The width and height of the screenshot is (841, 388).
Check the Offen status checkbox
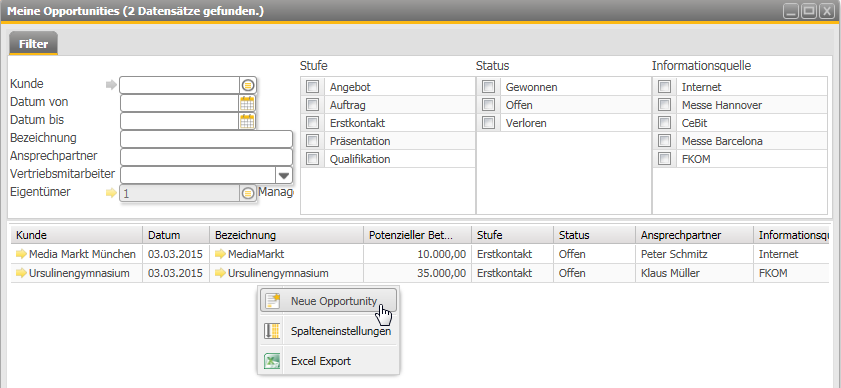pyautogui.click(x=488, y=105)
